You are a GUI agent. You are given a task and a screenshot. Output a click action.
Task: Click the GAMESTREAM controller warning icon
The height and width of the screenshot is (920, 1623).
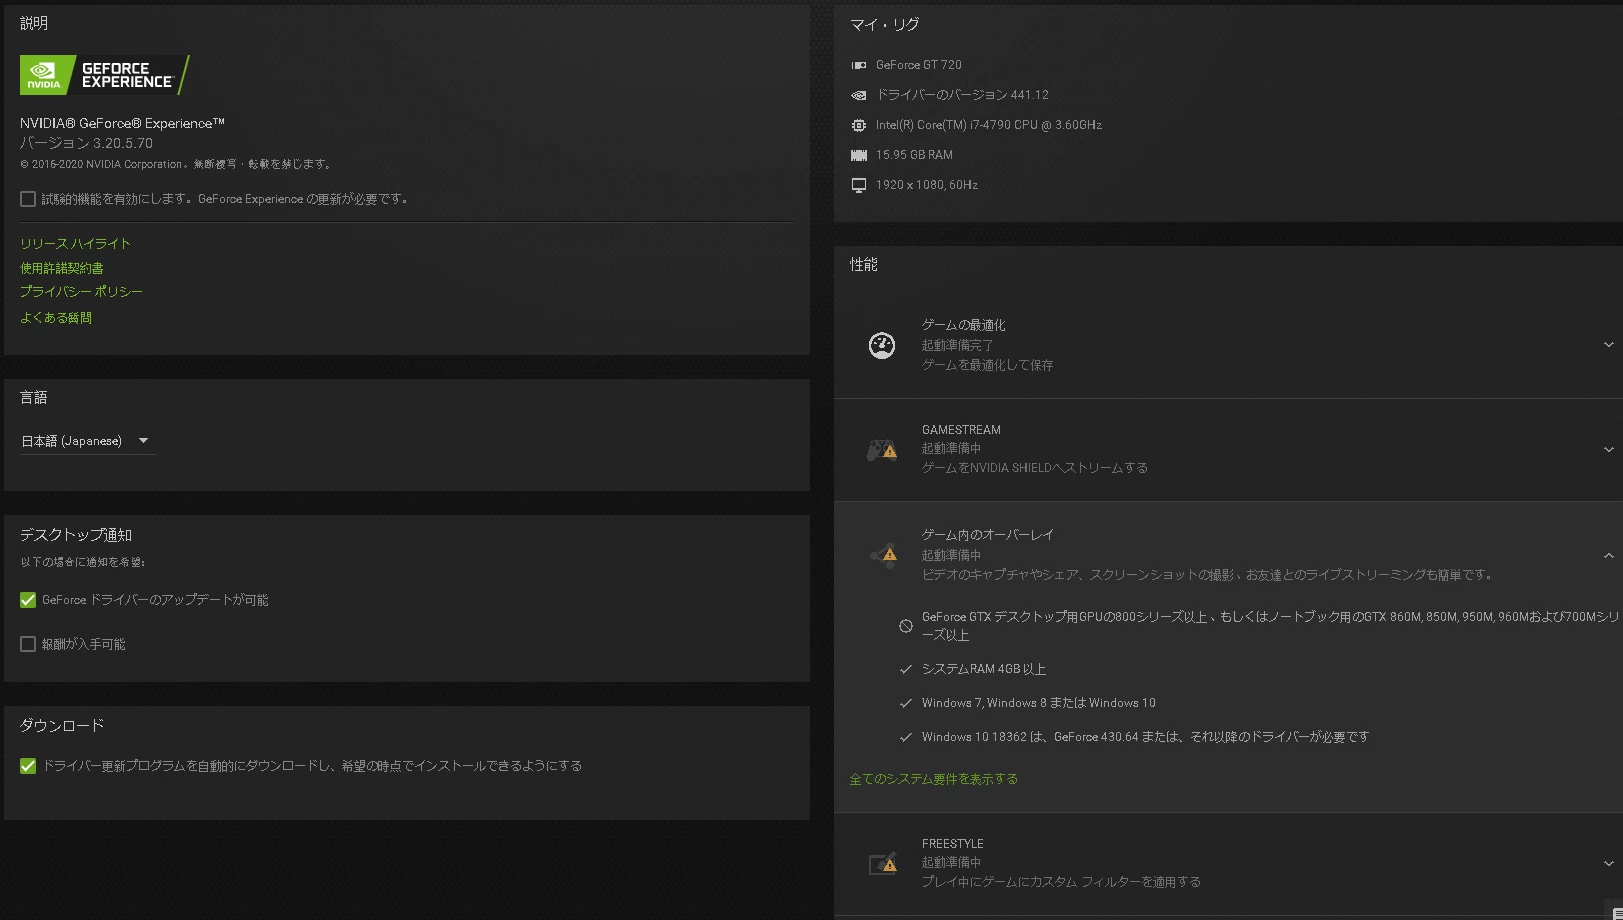click(881, 450)
